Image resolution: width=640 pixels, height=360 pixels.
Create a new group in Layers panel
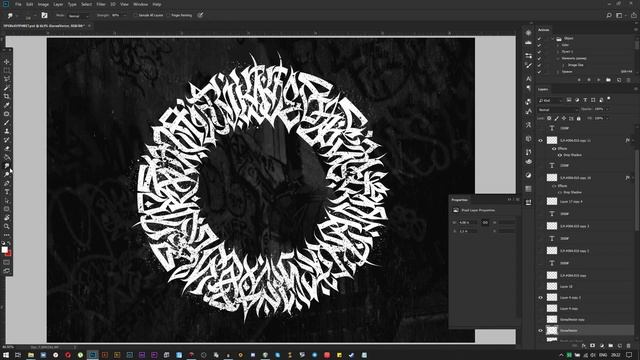[x=610, y=345]
